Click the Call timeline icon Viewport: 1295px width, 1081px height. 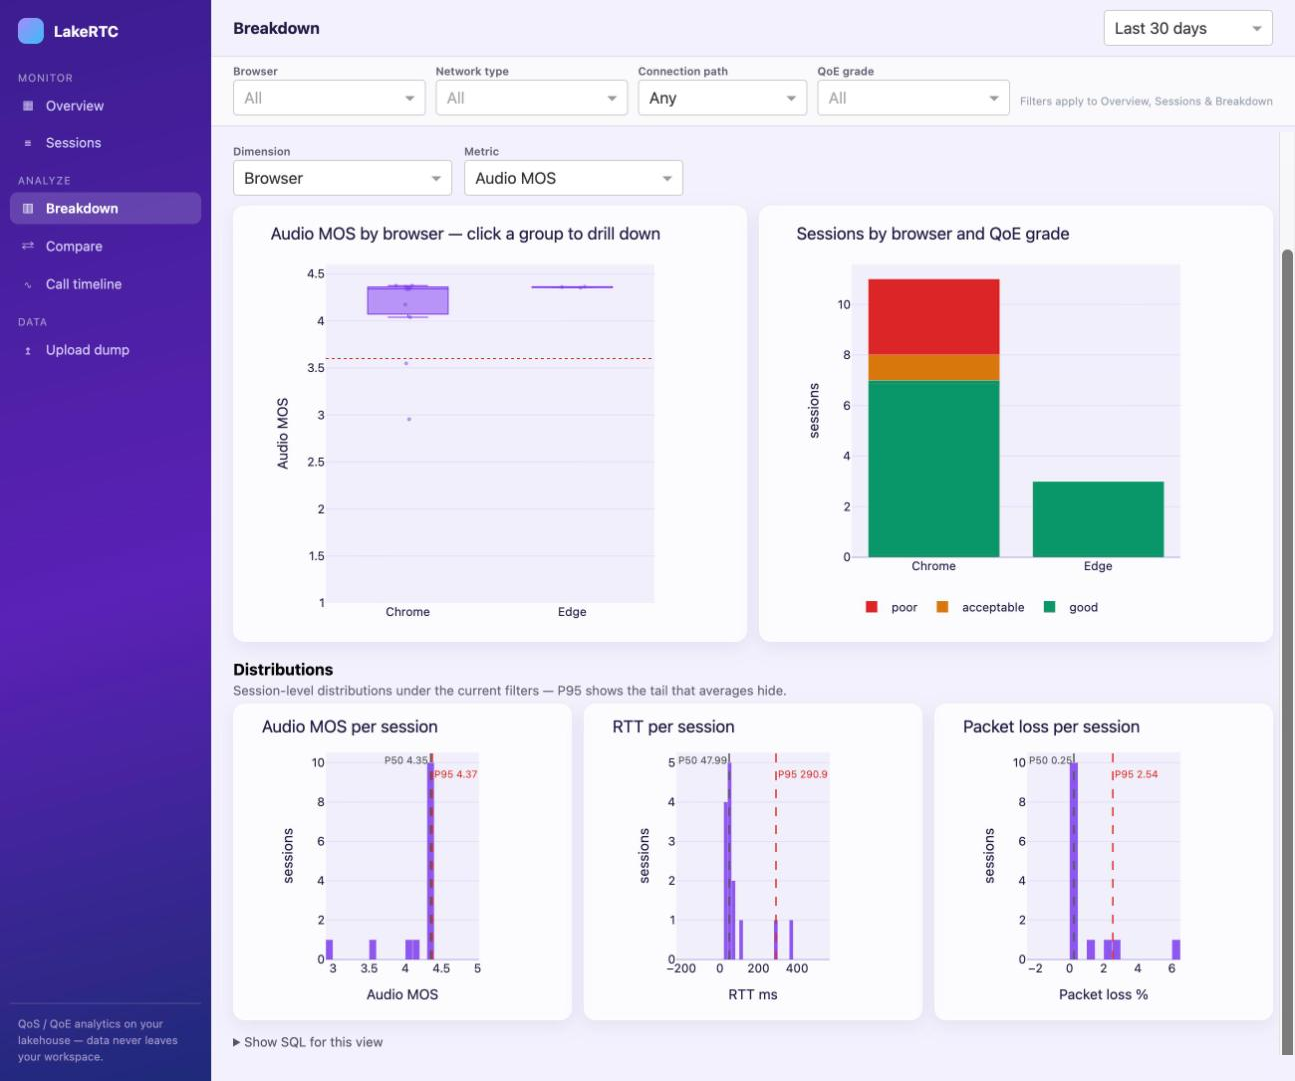[28, 284]
